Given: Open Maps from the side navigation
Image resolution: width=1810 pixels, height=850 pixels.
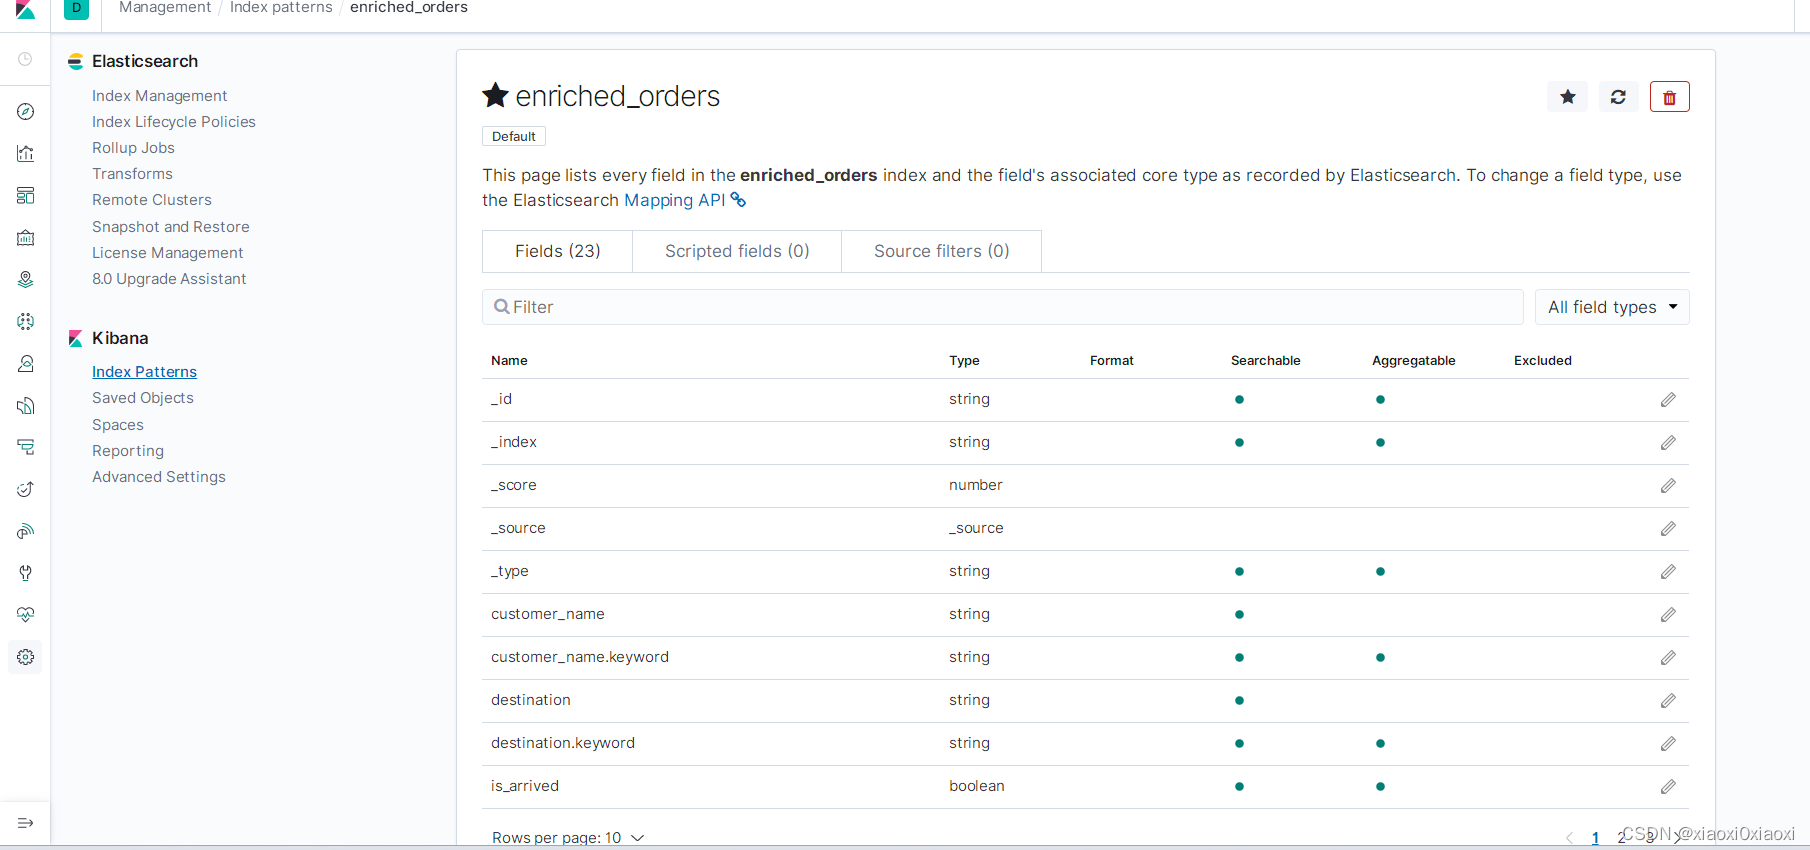Looking at the screenshot, I should [26, 279].
